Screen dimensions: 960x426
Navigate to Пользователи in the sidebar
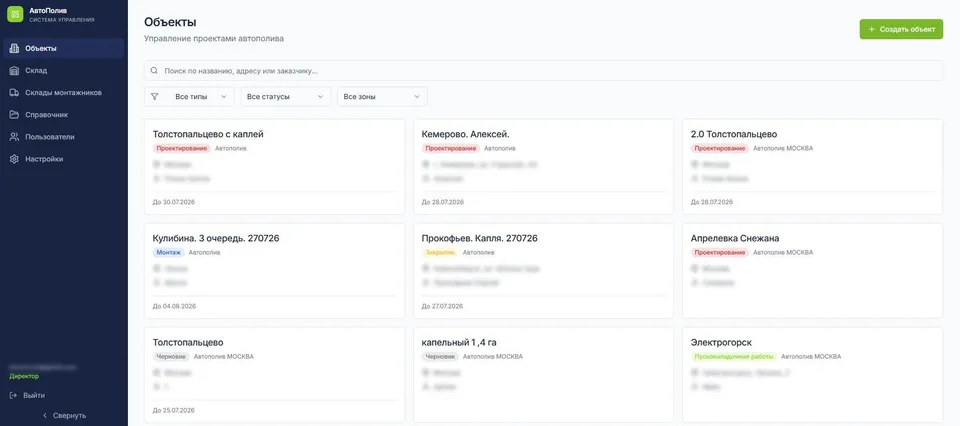(64, 136)
